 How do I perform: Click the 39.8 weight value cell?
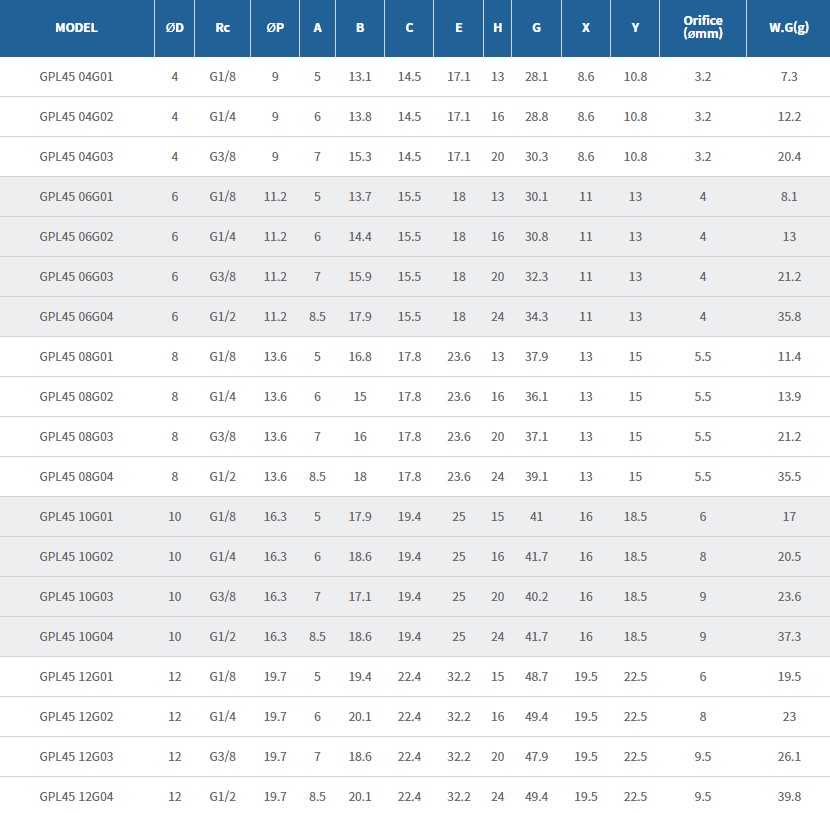pos(789,797)
